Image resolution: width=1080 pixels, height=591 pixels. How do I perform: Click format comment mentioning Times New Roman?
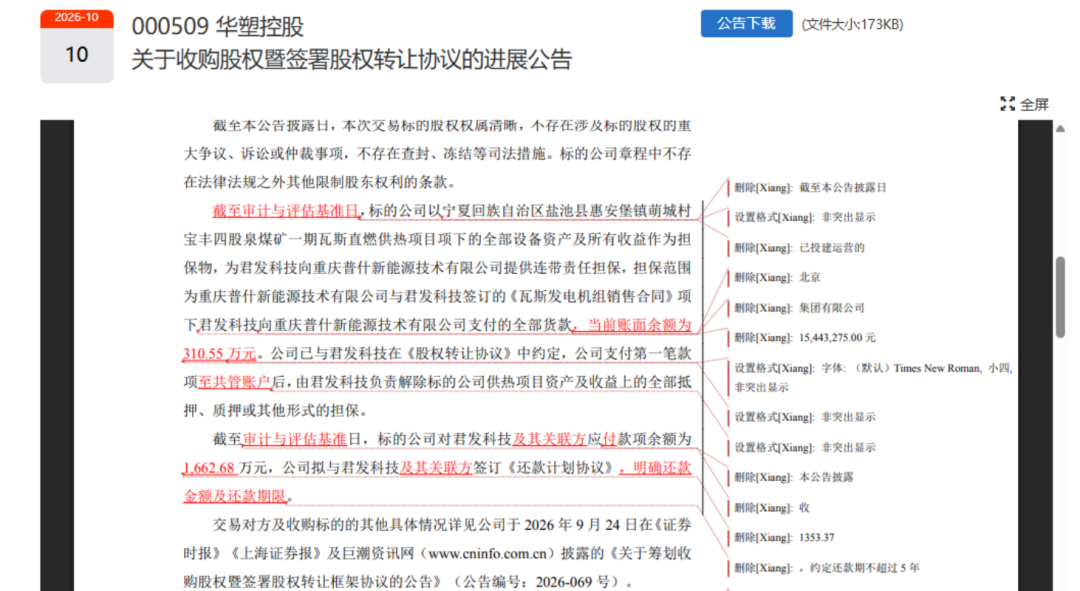[873, 377]
